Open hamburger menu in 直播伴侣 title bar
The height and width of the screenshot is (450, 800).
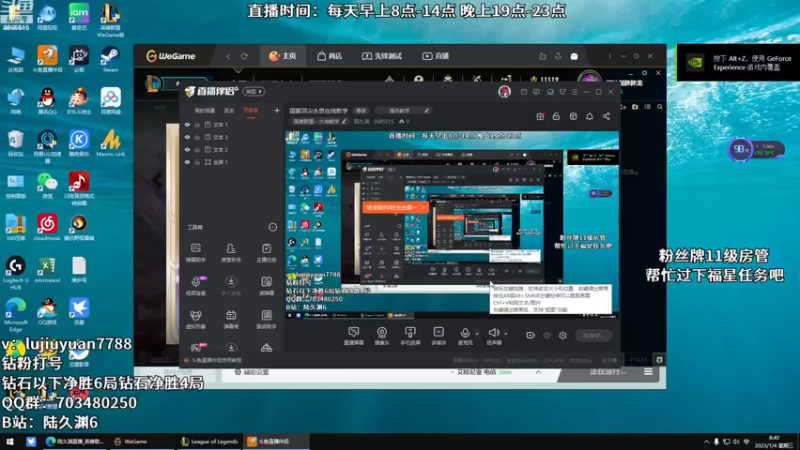[574, 92]
